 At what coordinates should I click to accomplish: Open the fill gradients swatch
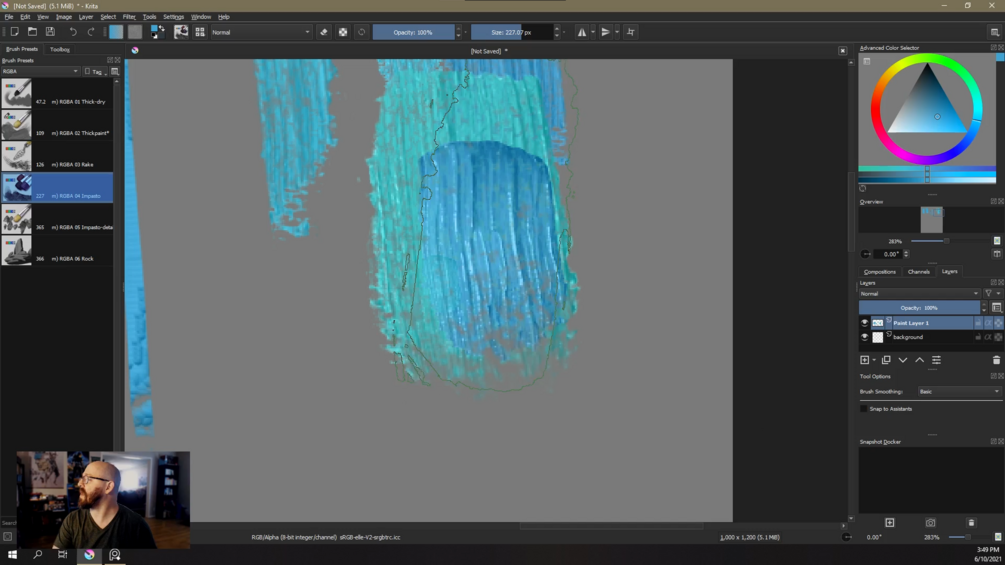click(116, 32)
